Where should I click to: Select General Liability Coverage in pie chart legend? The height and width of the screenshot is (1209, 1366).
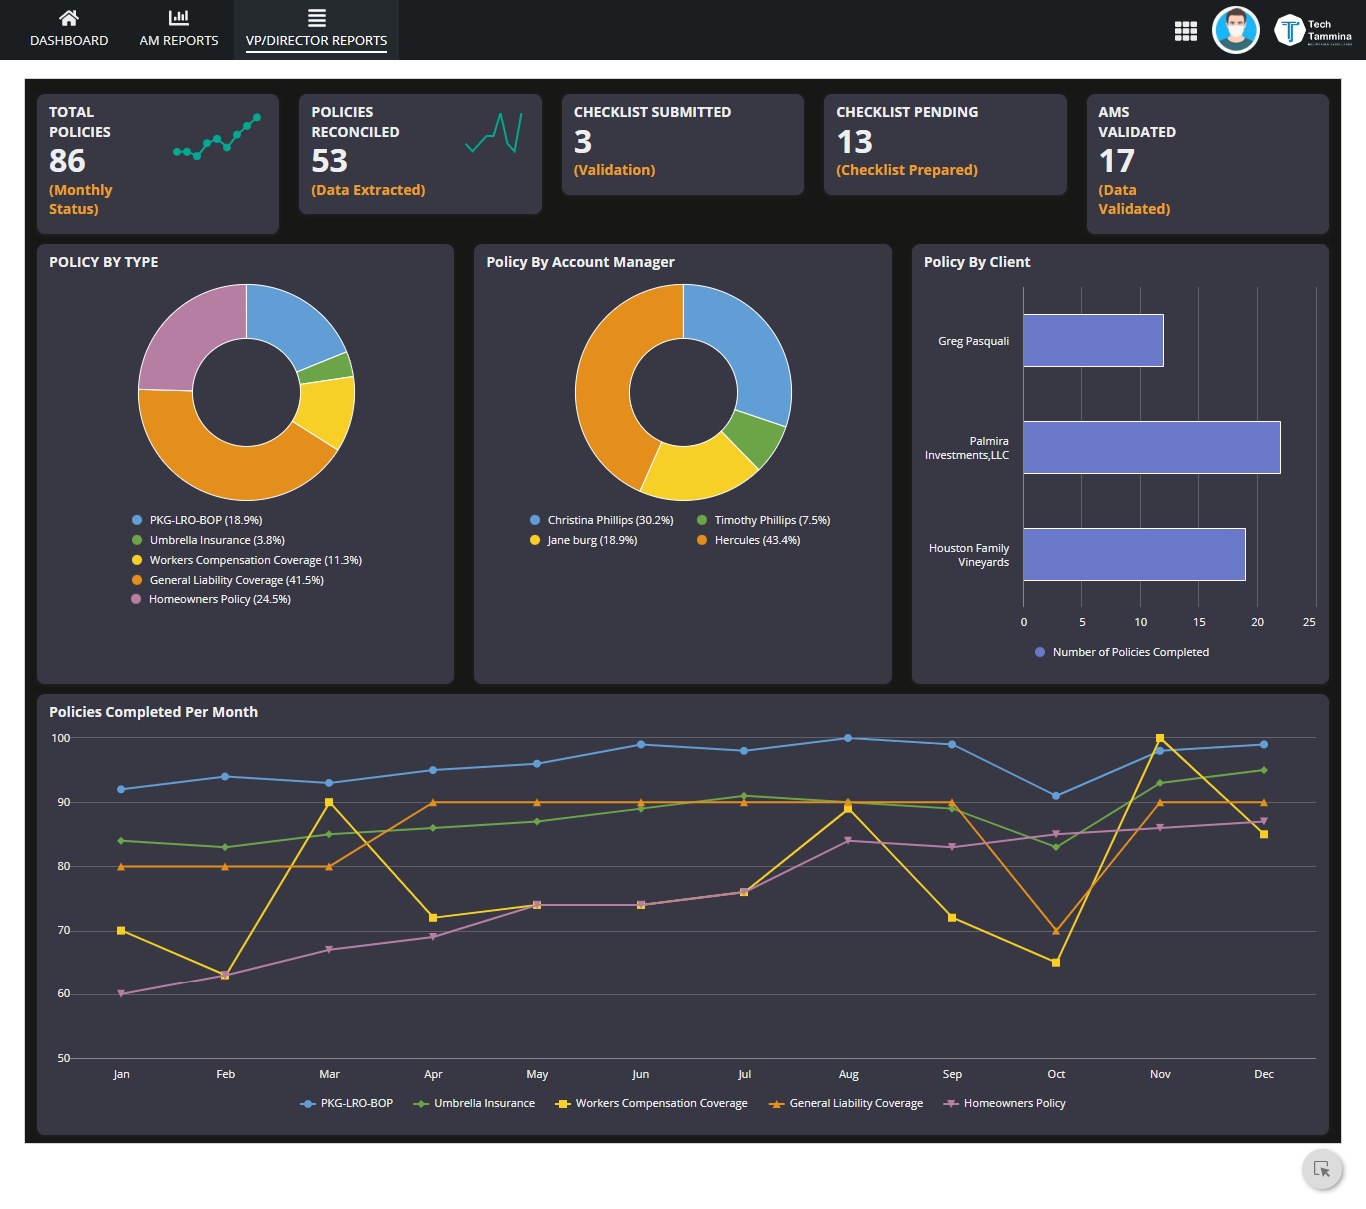click(x=235, y=579)
